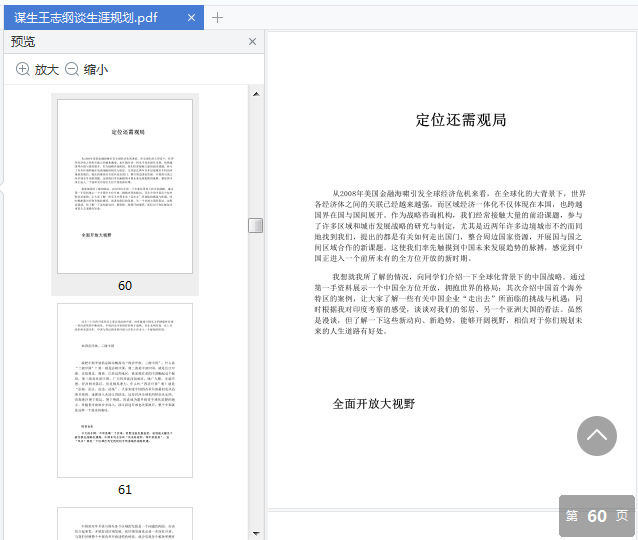
Task: Click paragraph starting 从2008年美国金融海啸
Action: tap(450, 226)
